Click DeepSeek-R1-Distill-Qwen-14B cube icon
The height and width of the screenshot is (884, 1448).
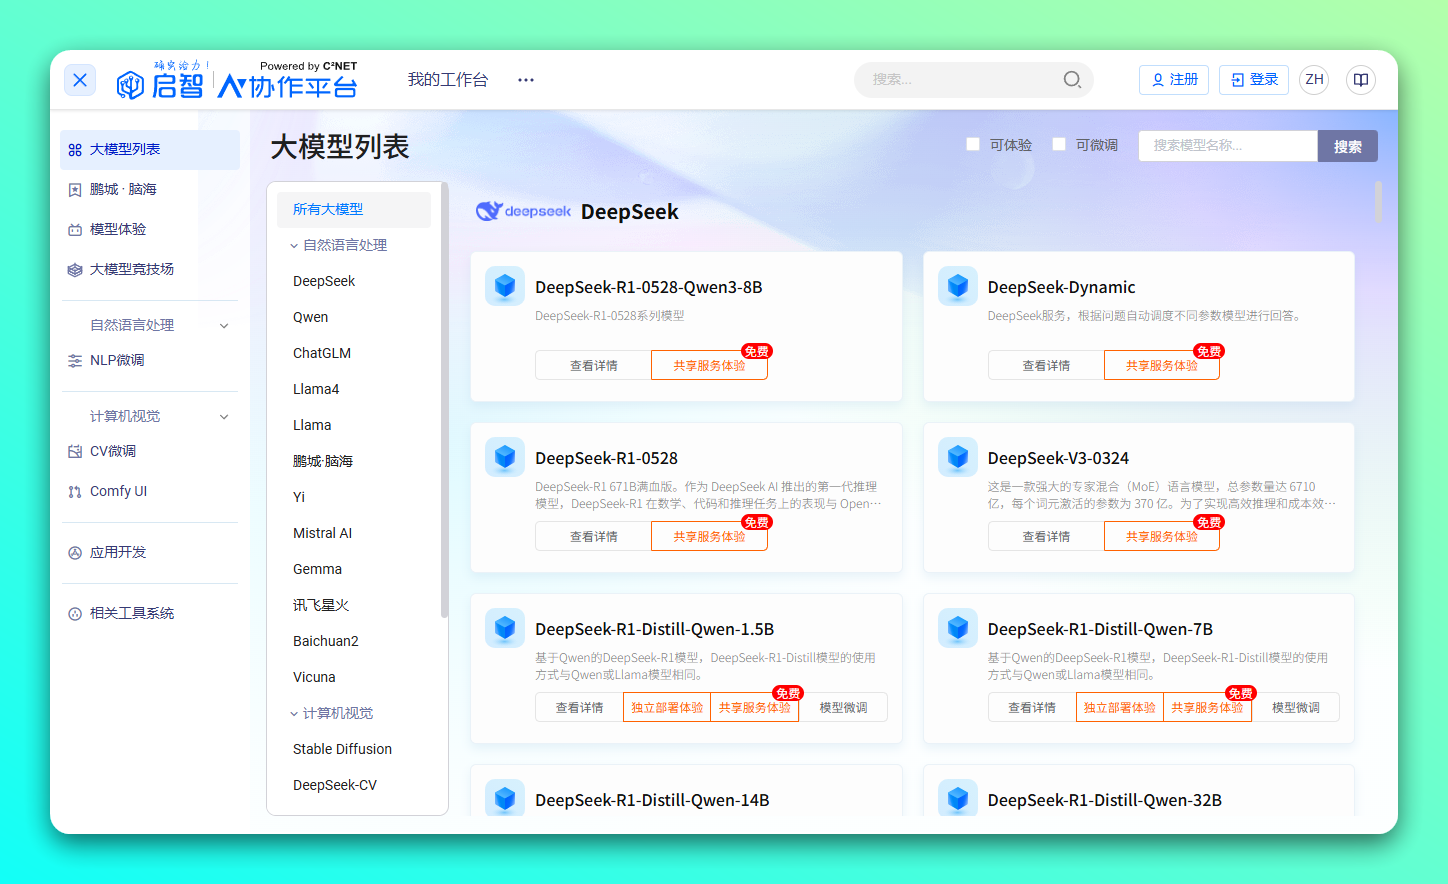[x=505, y=798]
